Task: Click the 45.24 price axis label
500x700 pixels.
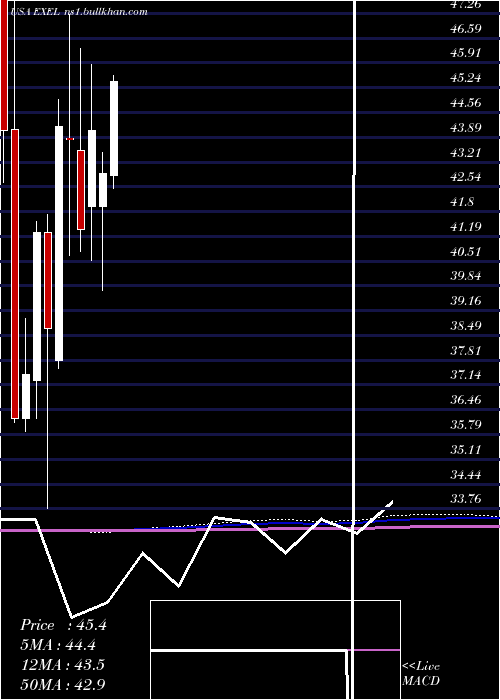Action: [x=466, y=78]
